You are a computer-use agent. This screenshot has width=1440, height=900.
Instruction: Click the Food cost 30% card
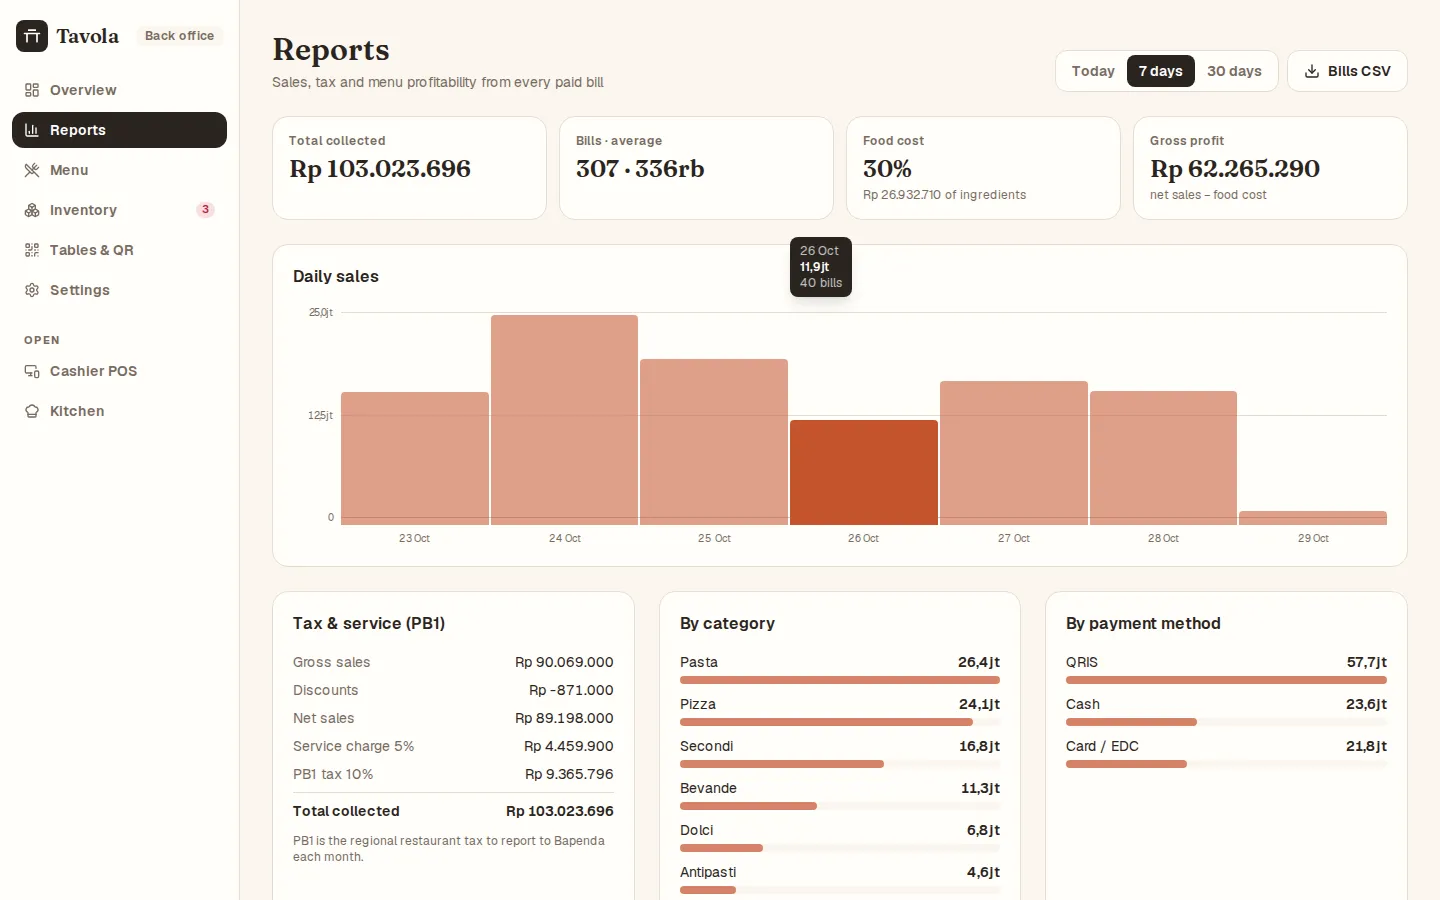click(x=983, y=168)
